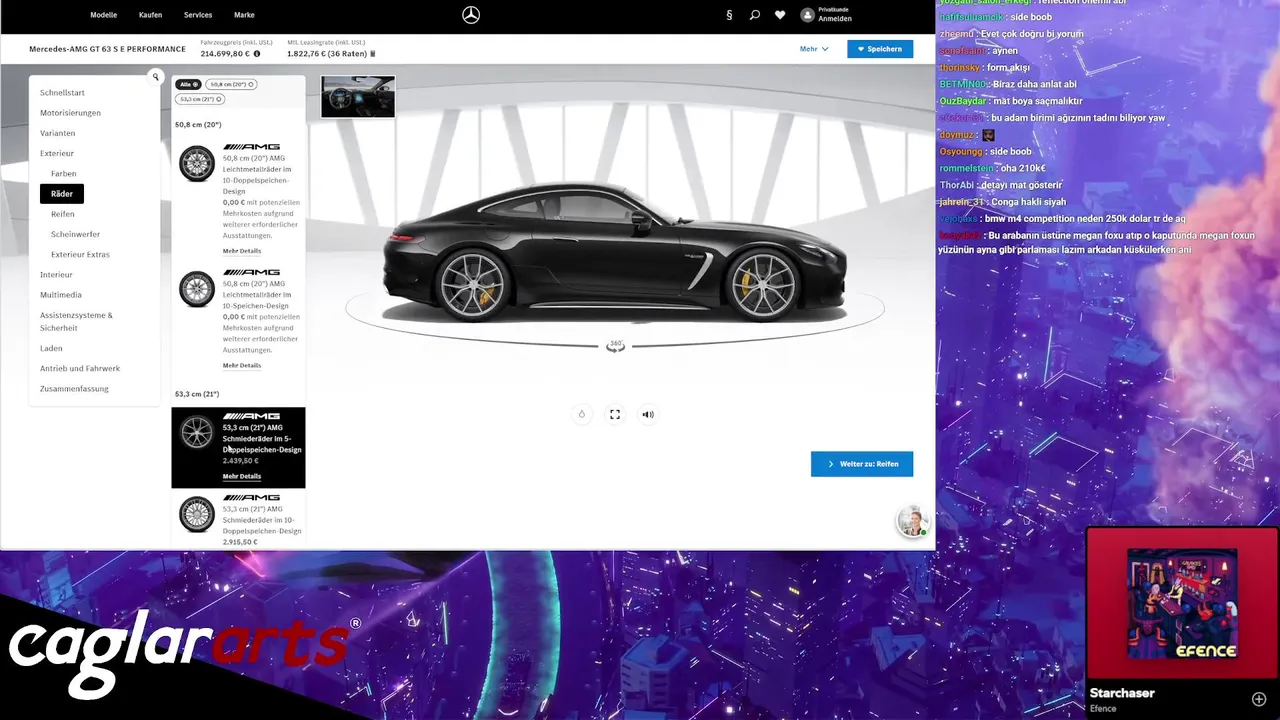This screenshot has height=720, width=1280.
Task: Open the live chat advisor avatar
Action: (911, 521)
